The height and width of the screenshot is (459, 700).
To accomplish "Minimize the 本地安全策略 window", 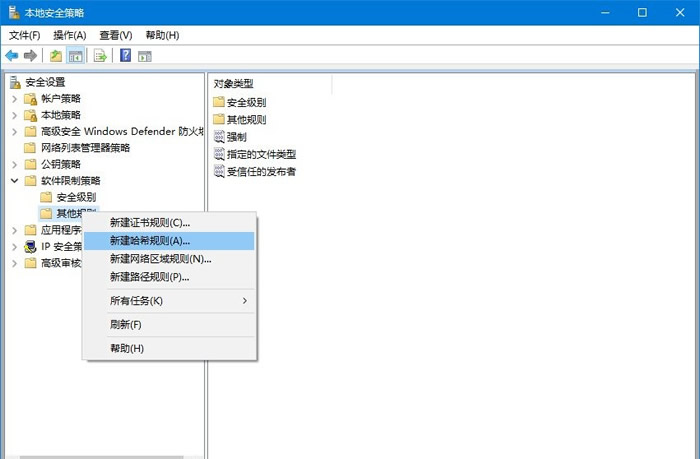I will pos(605,13).
